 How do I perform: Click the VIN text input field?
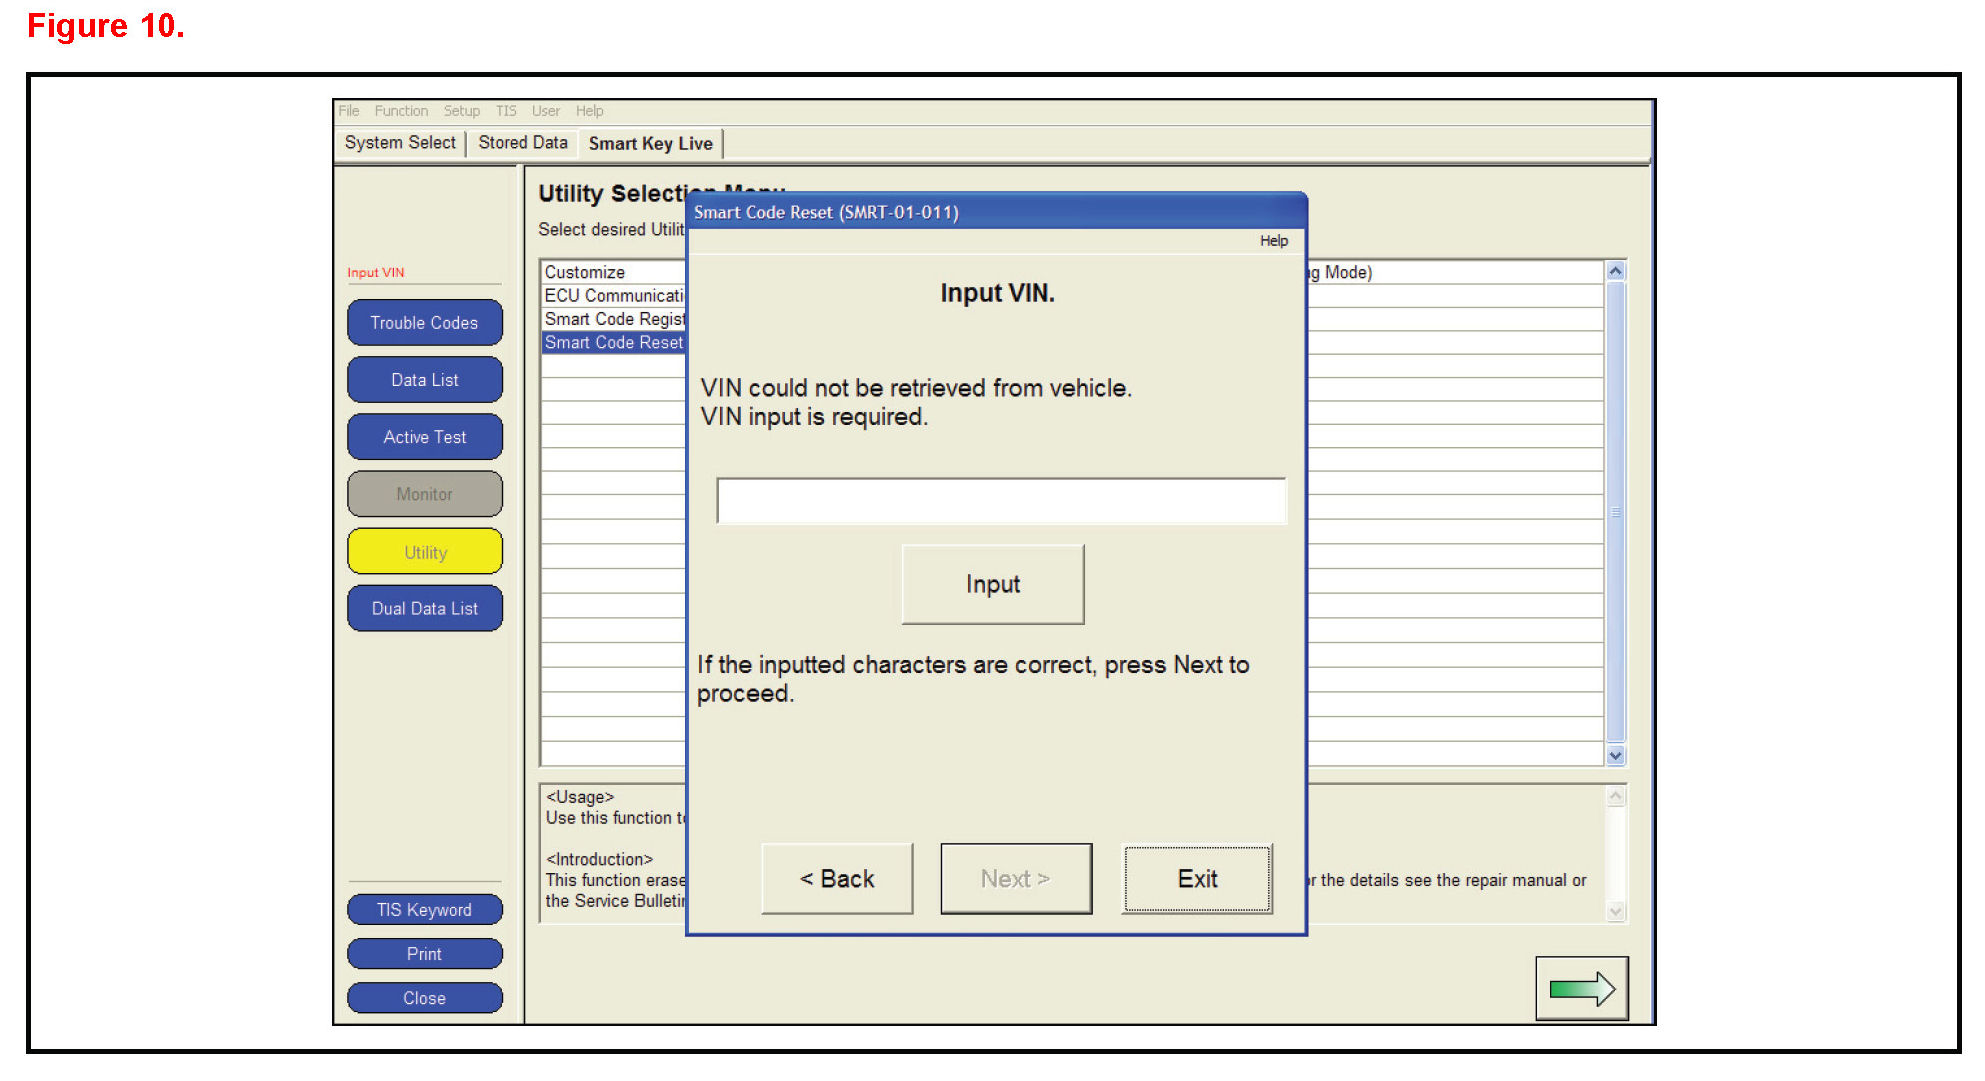tap(1000, 501)
